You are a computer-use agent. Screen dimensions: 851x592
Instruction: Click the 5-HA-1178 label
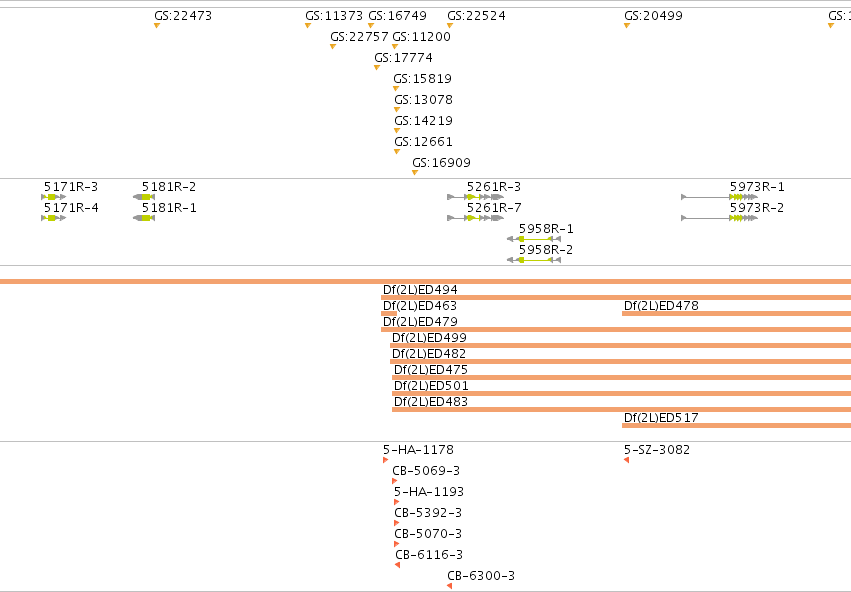pyautogui.click(x=418, y=450)
